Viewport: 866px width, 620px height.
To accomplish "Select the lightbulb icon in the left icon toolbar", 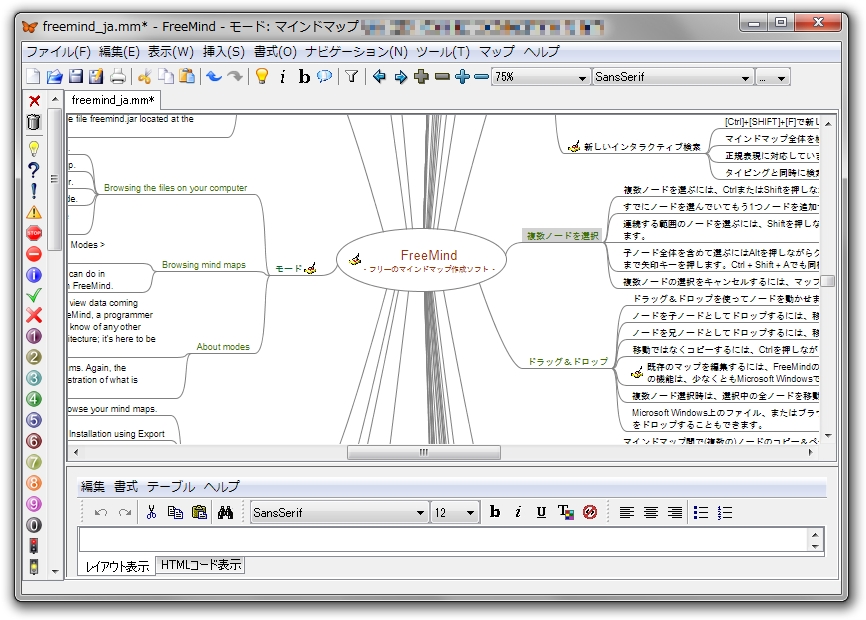I will tap(34, 148).
